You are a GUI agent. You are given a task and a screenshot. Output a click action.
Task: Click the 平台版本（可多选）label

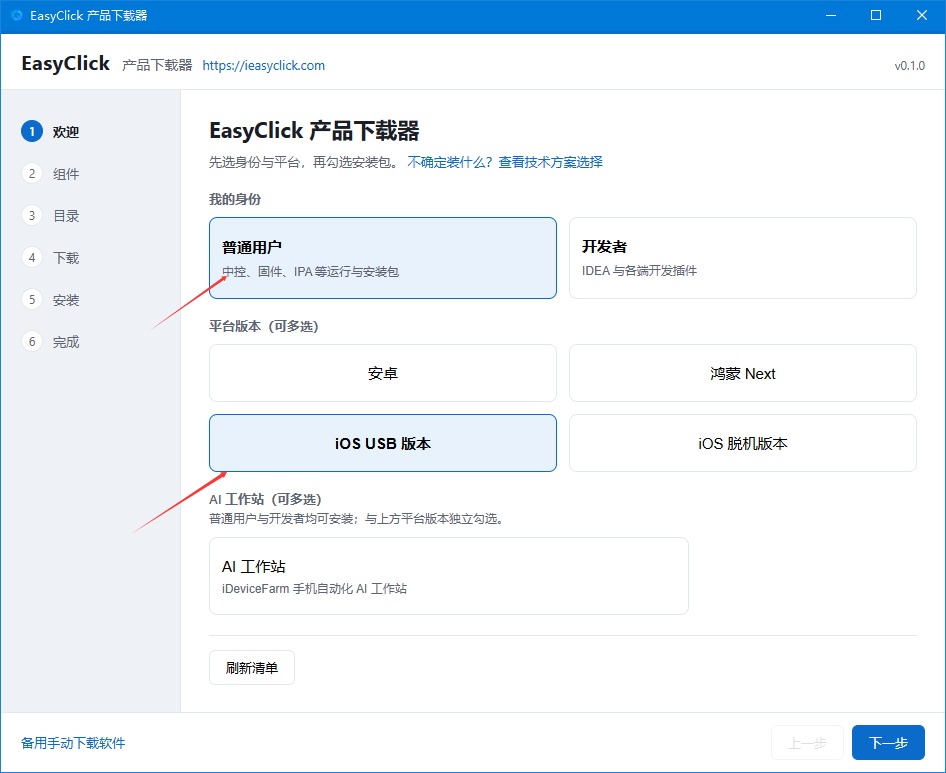(x=264, y=326)
